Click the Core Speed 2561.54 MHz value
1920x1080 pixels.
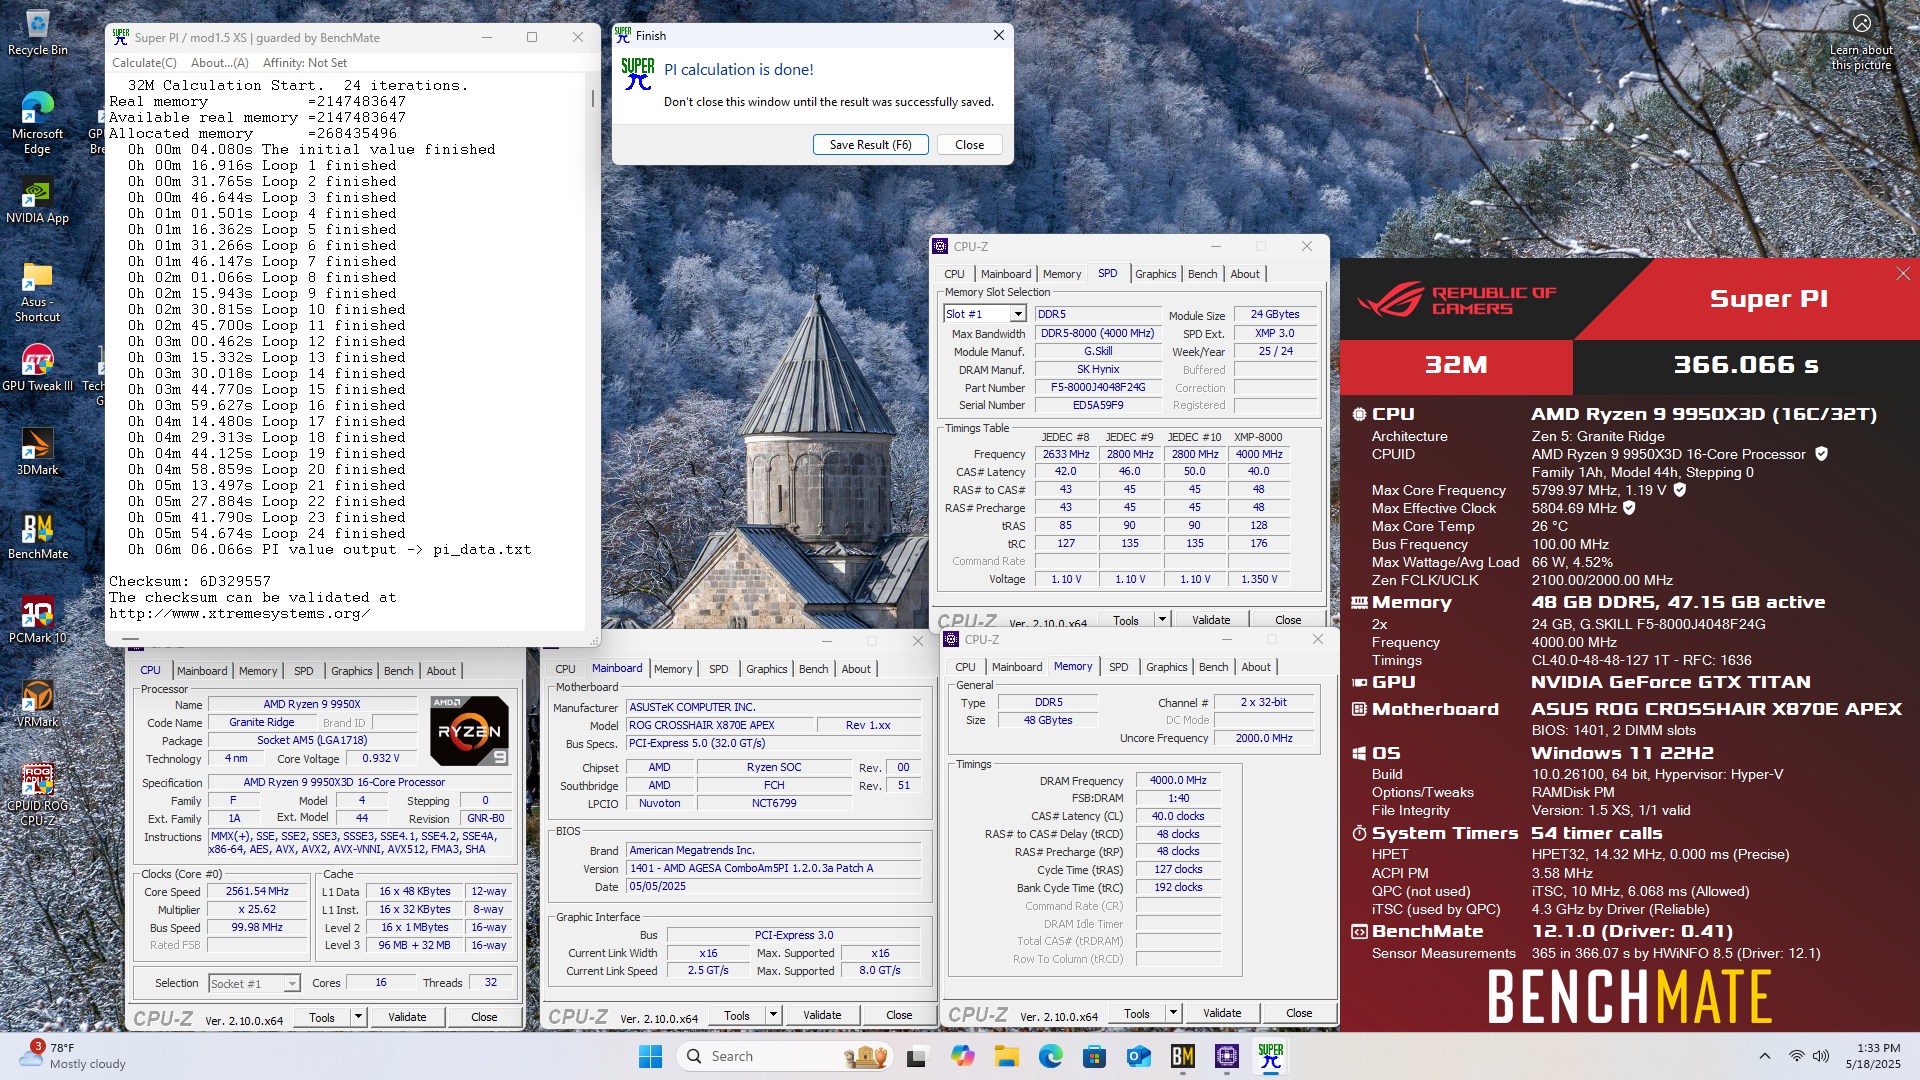point(257,891)
